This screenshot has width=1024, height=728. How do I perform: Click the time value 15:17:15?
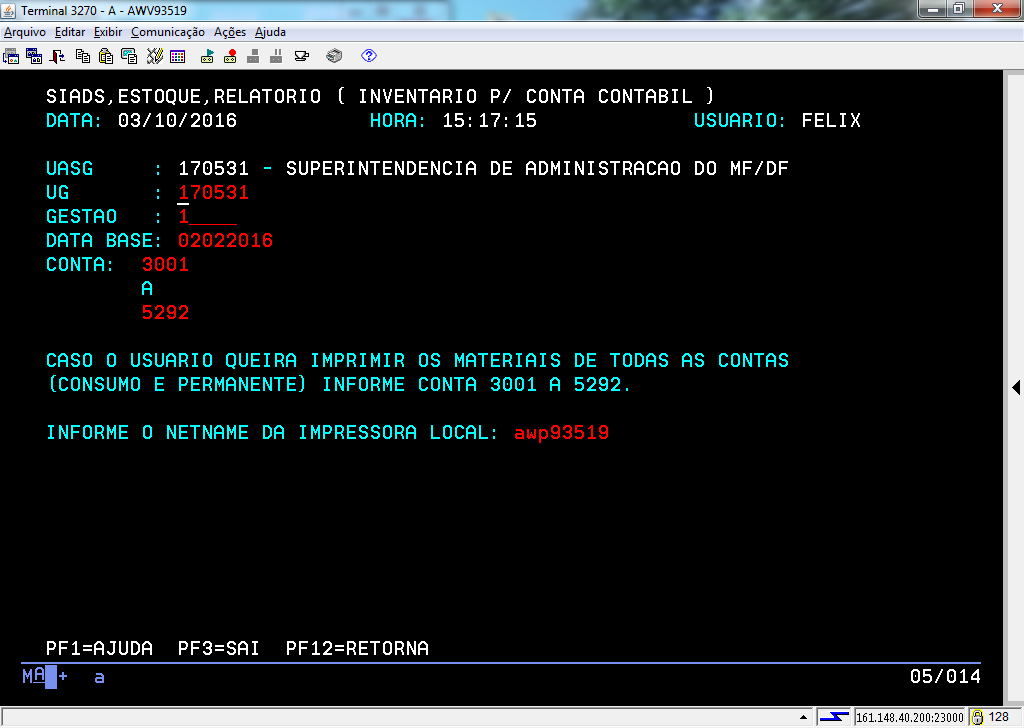click(x=489, y=120)
